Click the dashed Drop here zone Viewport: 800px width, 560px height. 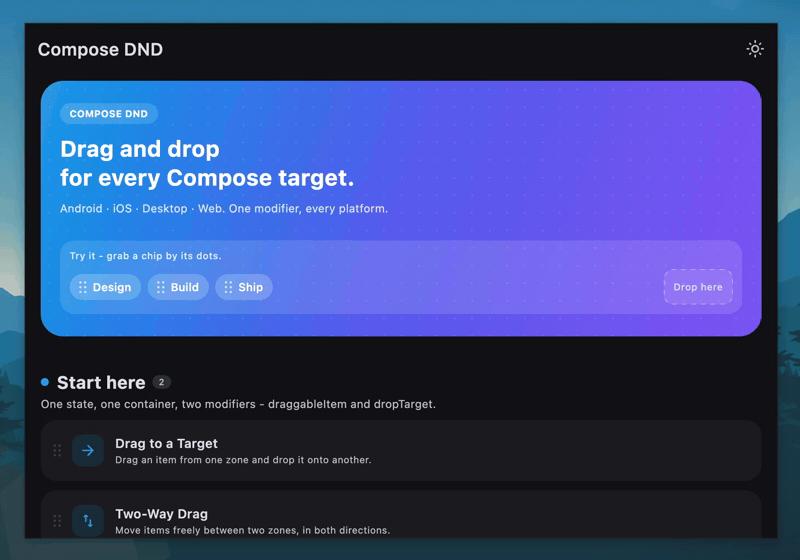[x=698, y=287]
